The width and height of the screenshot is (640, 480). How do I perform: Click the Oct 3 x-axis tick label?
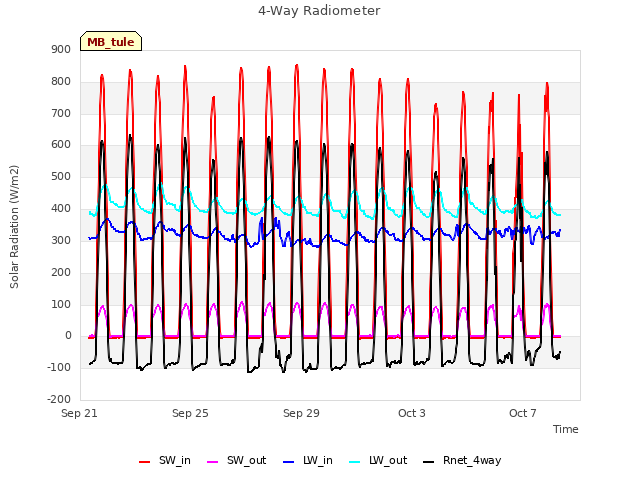pos(412,413)
